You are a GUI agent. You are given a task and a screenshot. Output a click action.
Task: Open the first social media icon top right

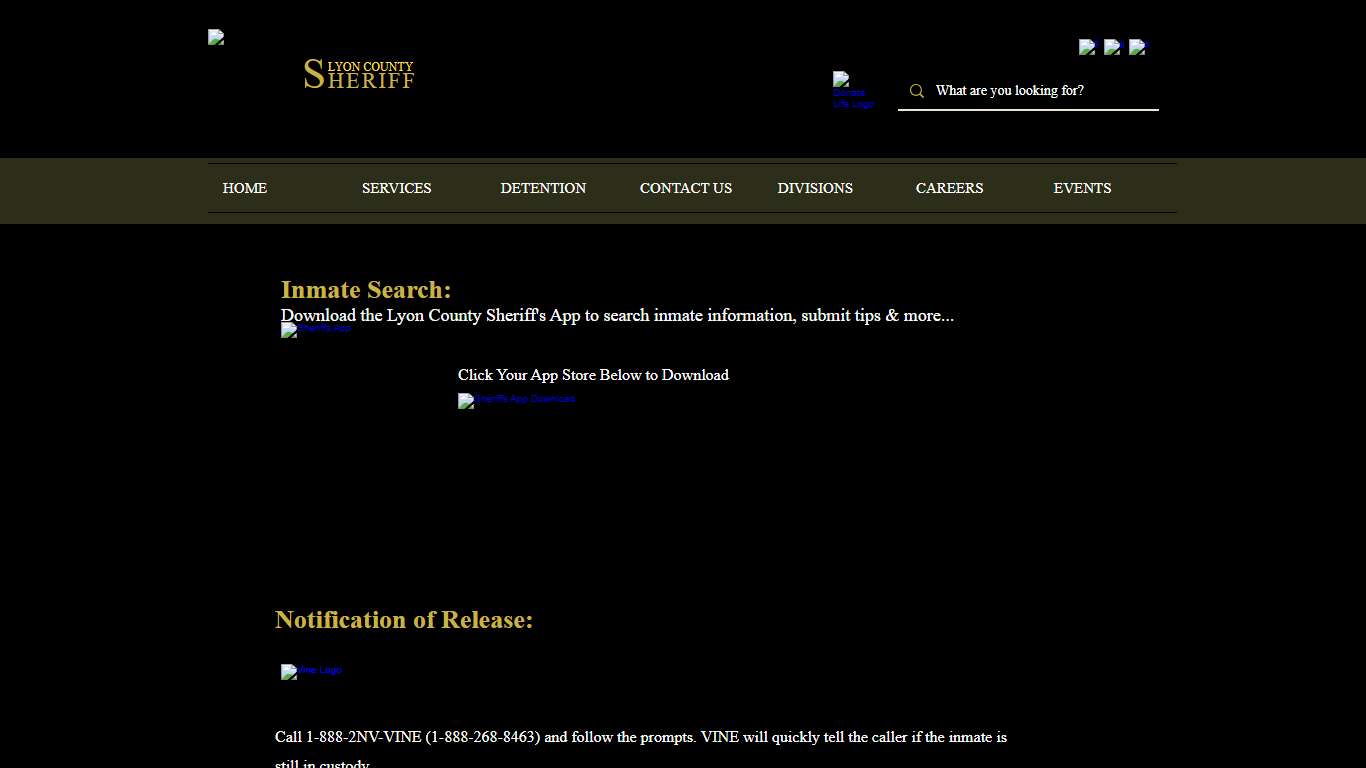[x=1087, y=46]
